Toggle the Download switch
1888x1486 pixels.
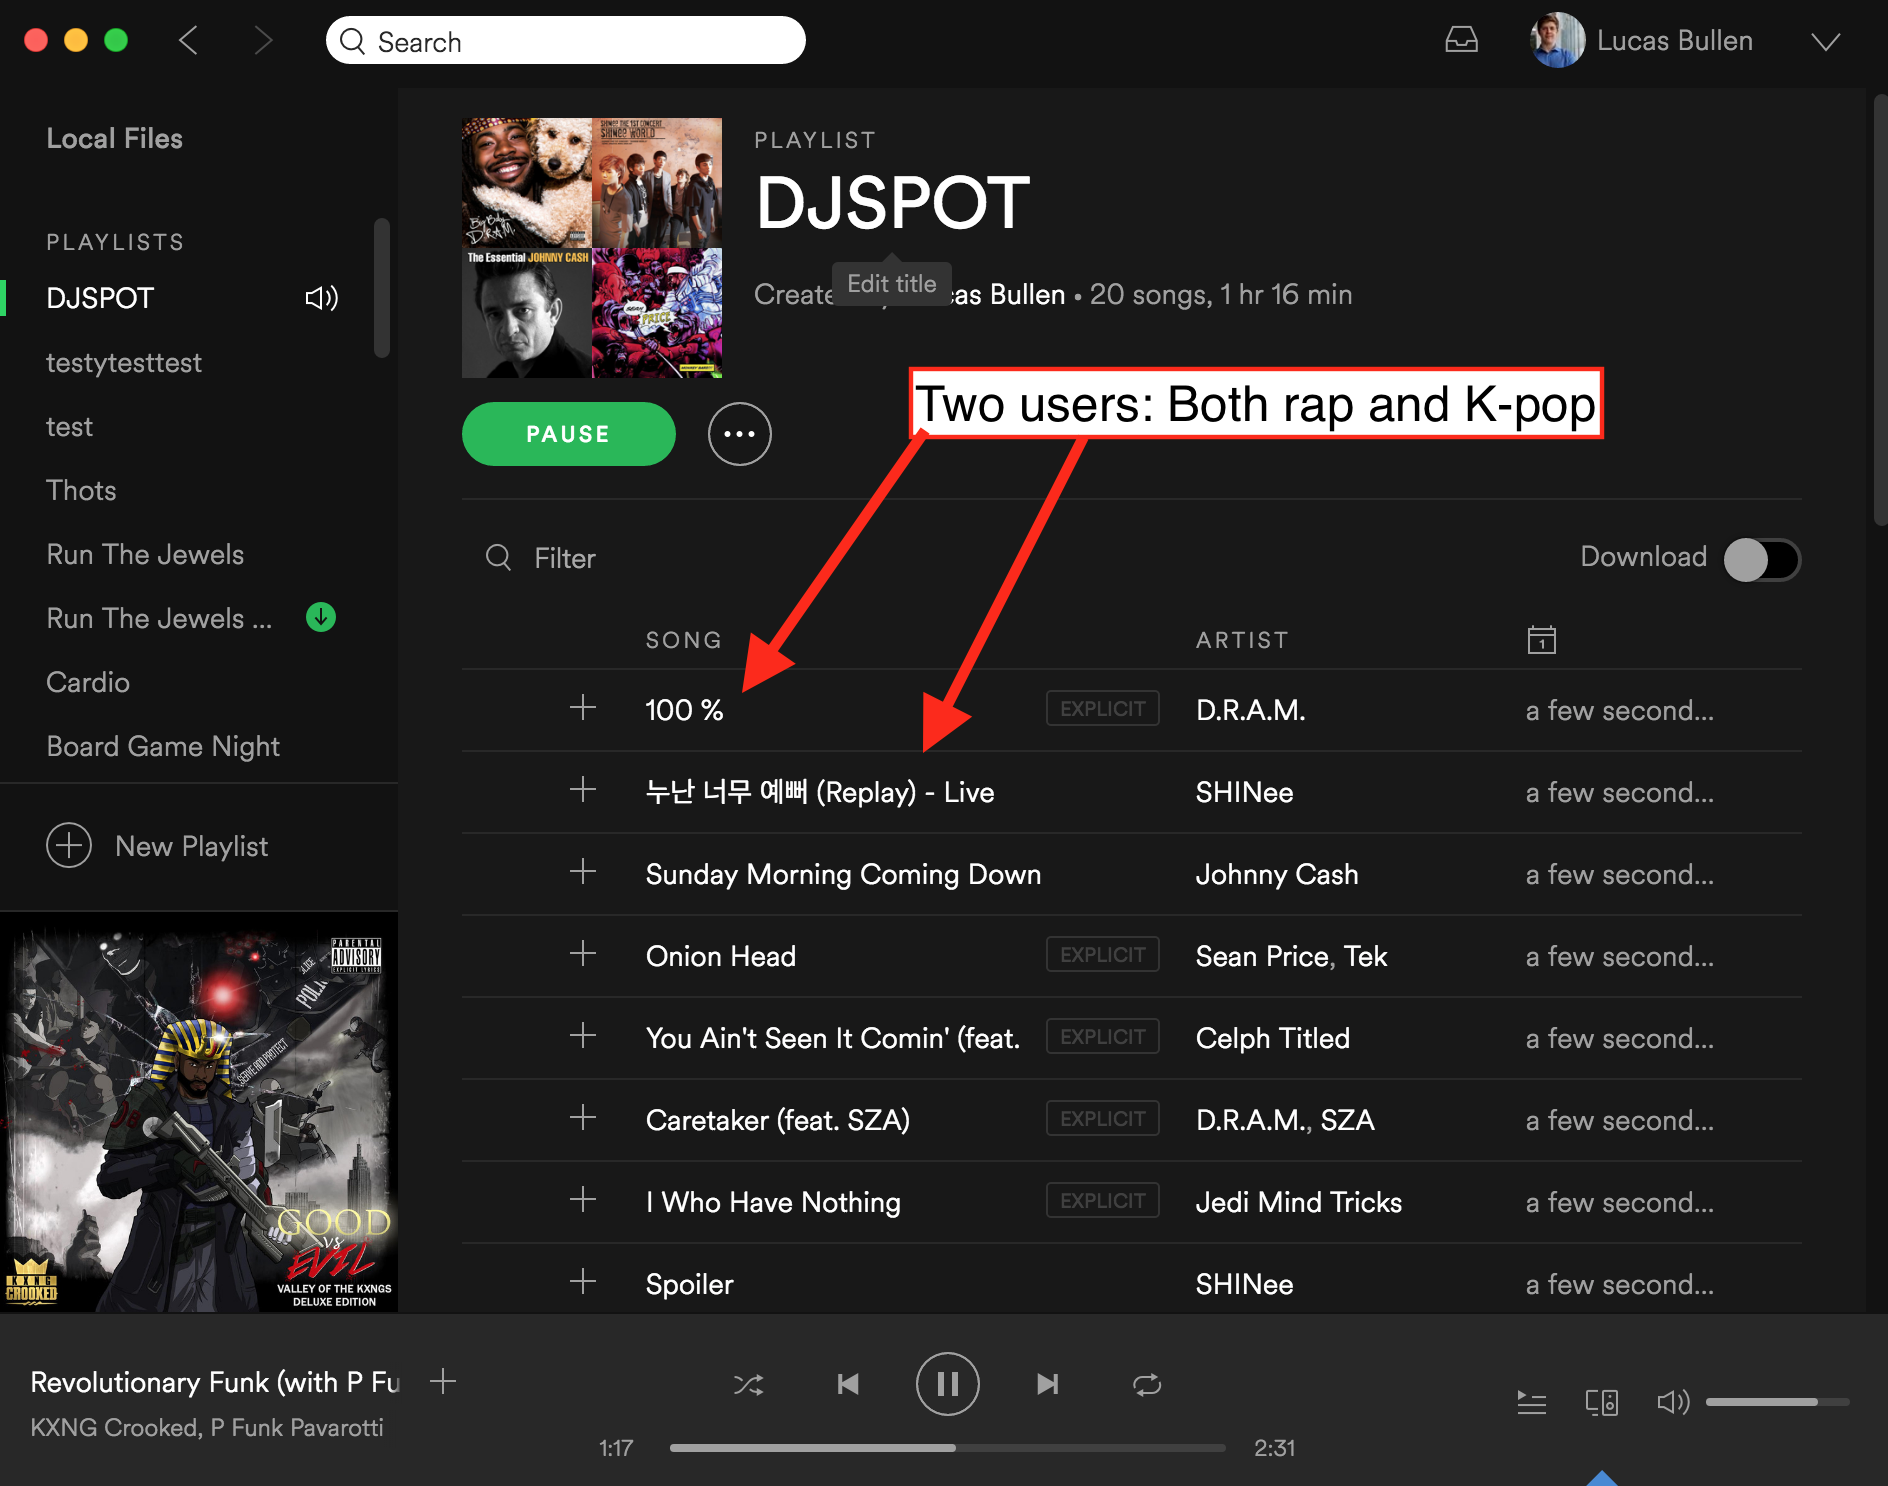click(x=1762, y=559)
